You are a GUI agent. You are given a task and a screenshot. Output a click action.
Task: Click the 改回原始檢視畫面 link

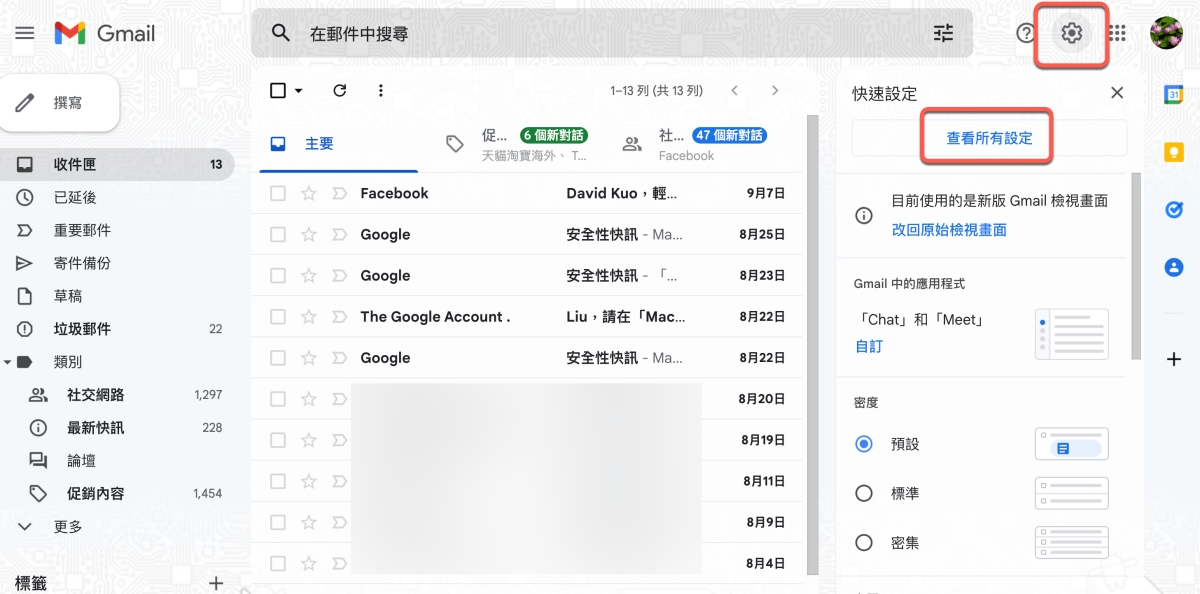tap(948, 230)
